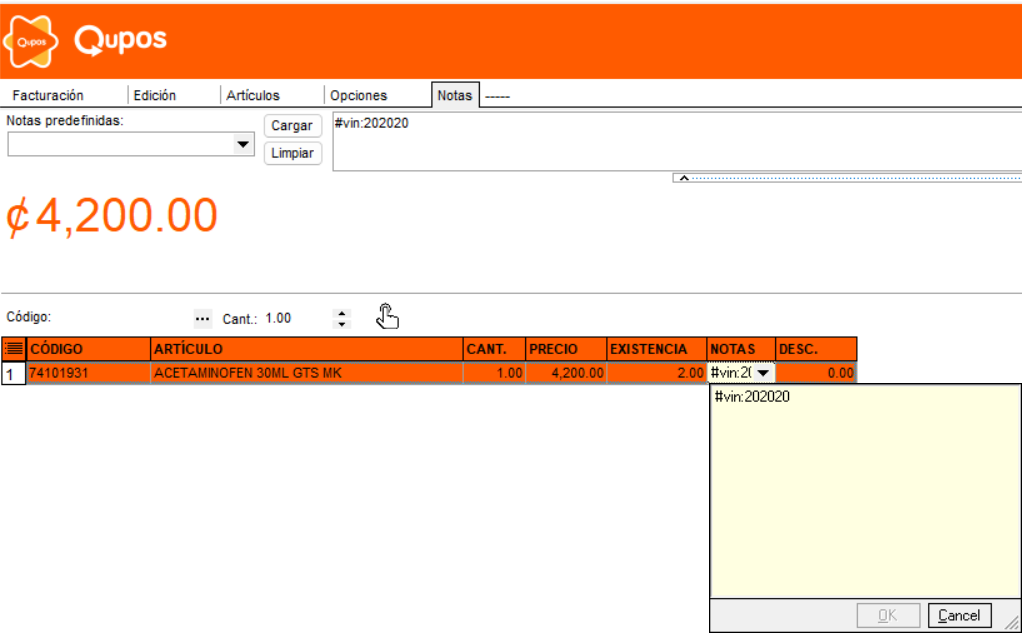Expand the NOTAS cell dropdown arrow
1022x635 pixels.
(763, 373)
